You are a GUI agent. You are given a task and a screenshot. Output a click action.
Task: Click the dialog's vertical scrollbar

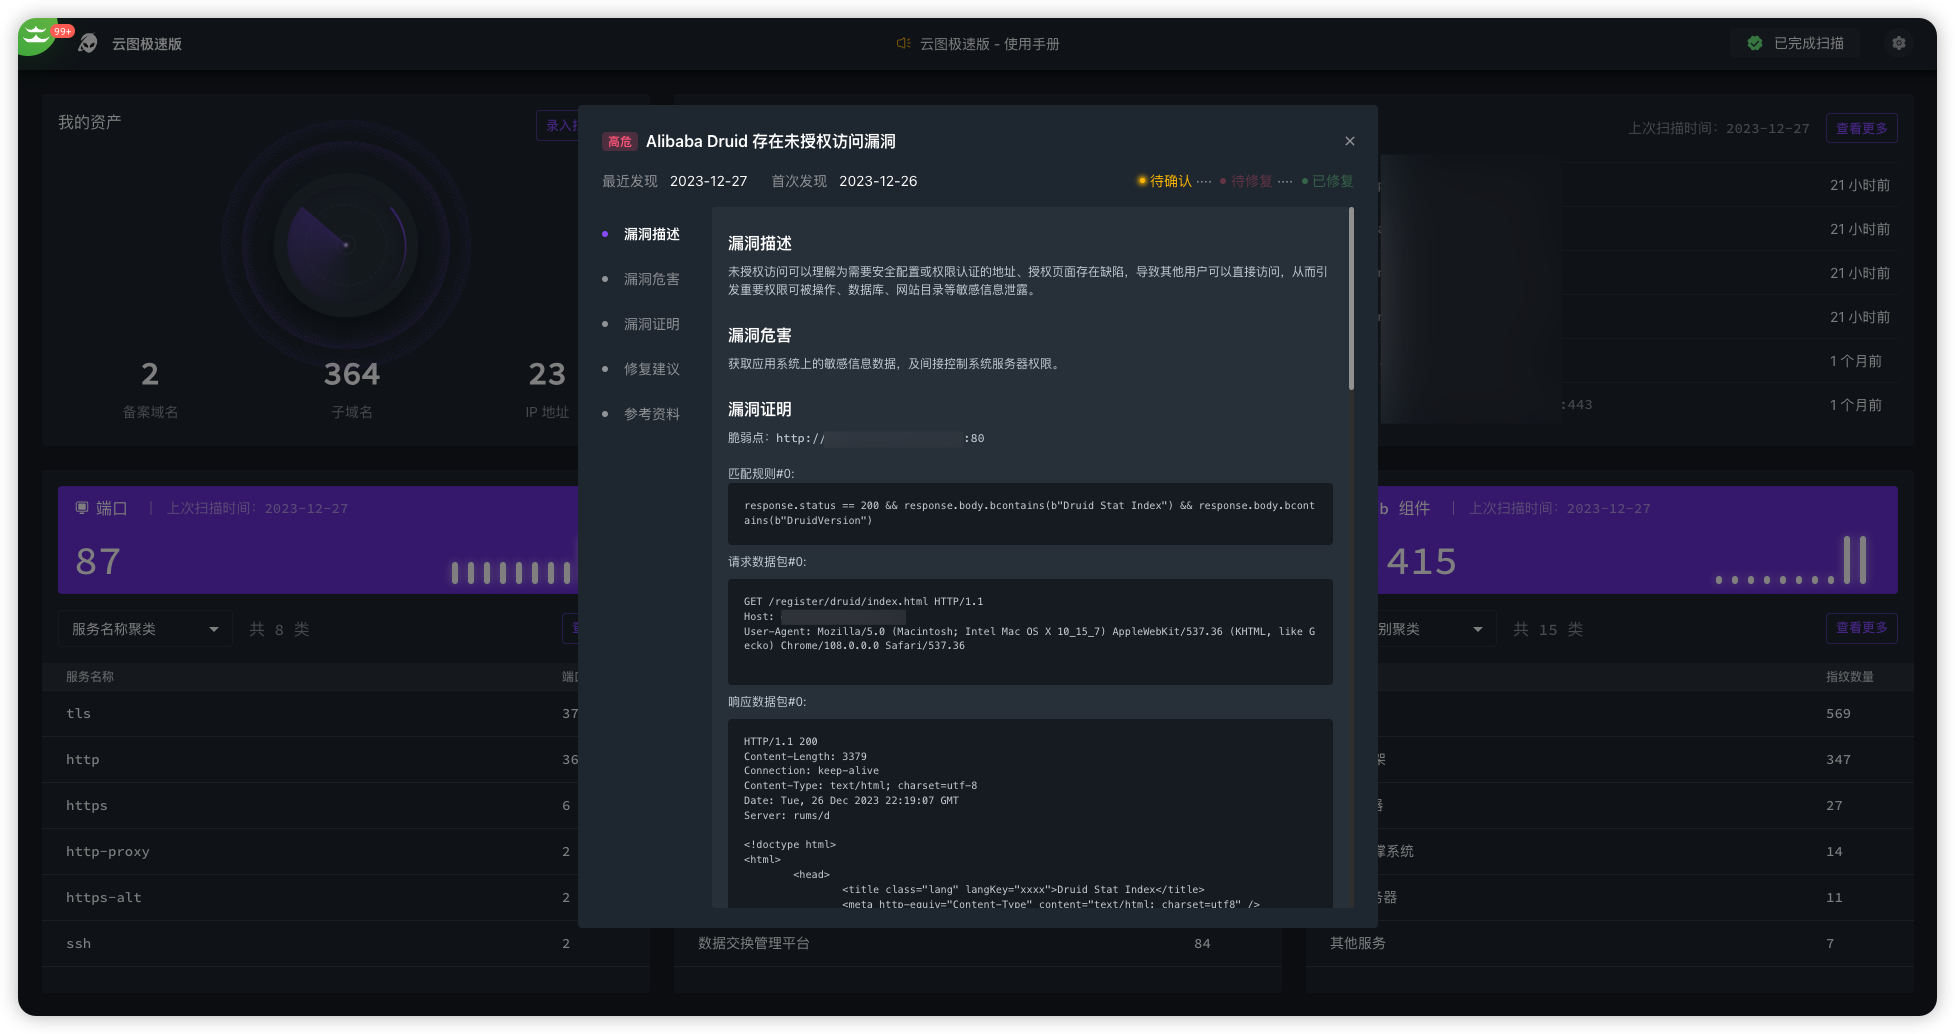1351,300
